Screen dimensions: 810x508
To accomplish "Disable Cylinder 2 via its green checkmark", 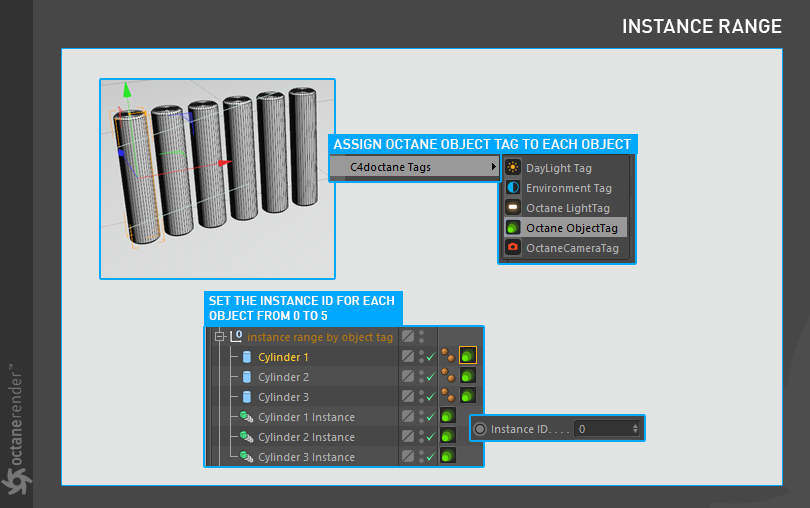I will point(430,377).
